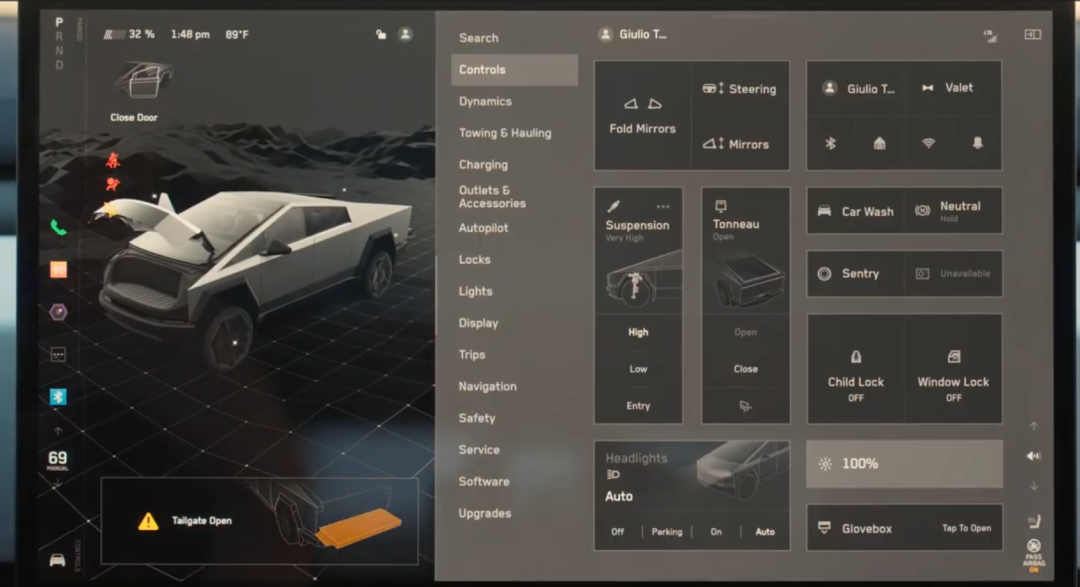Tap the Fold Mirrors icon

click(642, 104)
